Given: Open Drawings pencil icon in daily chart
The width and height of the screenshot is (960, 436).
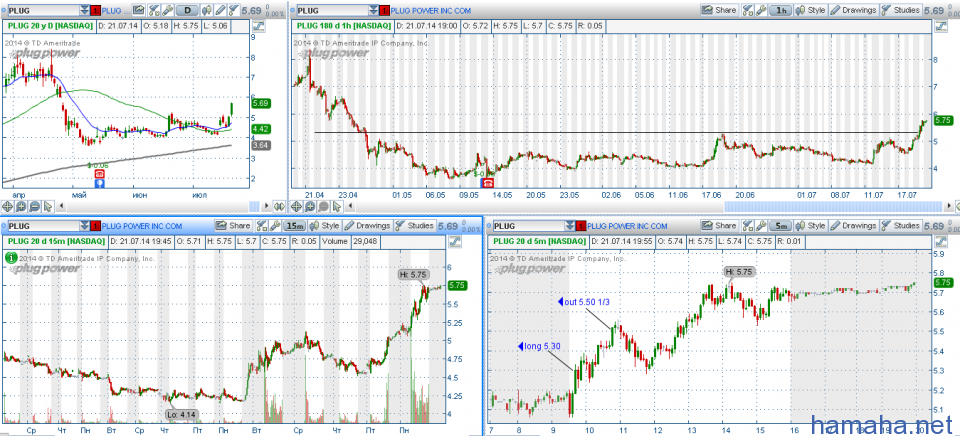Looking at the screenshot, I should (220, 10).
